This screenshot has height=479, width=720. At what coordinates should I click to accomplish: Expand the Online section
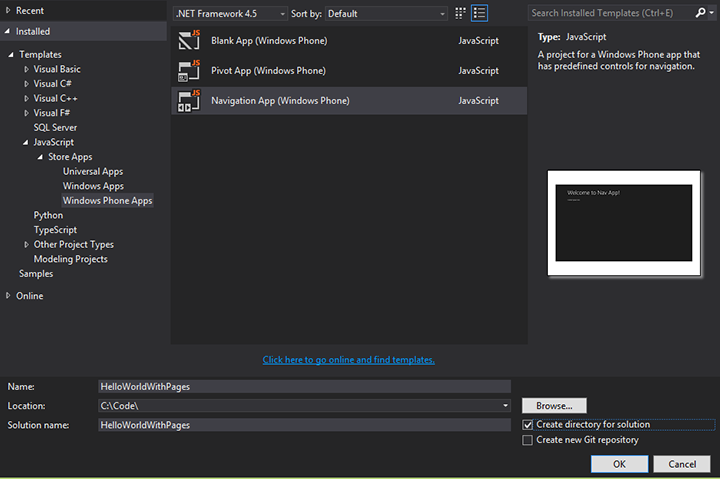(8, 296)
